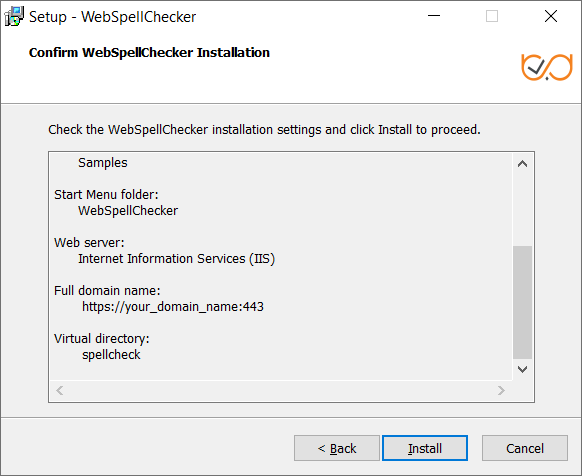Minimize the Setup window

(434, 16)
